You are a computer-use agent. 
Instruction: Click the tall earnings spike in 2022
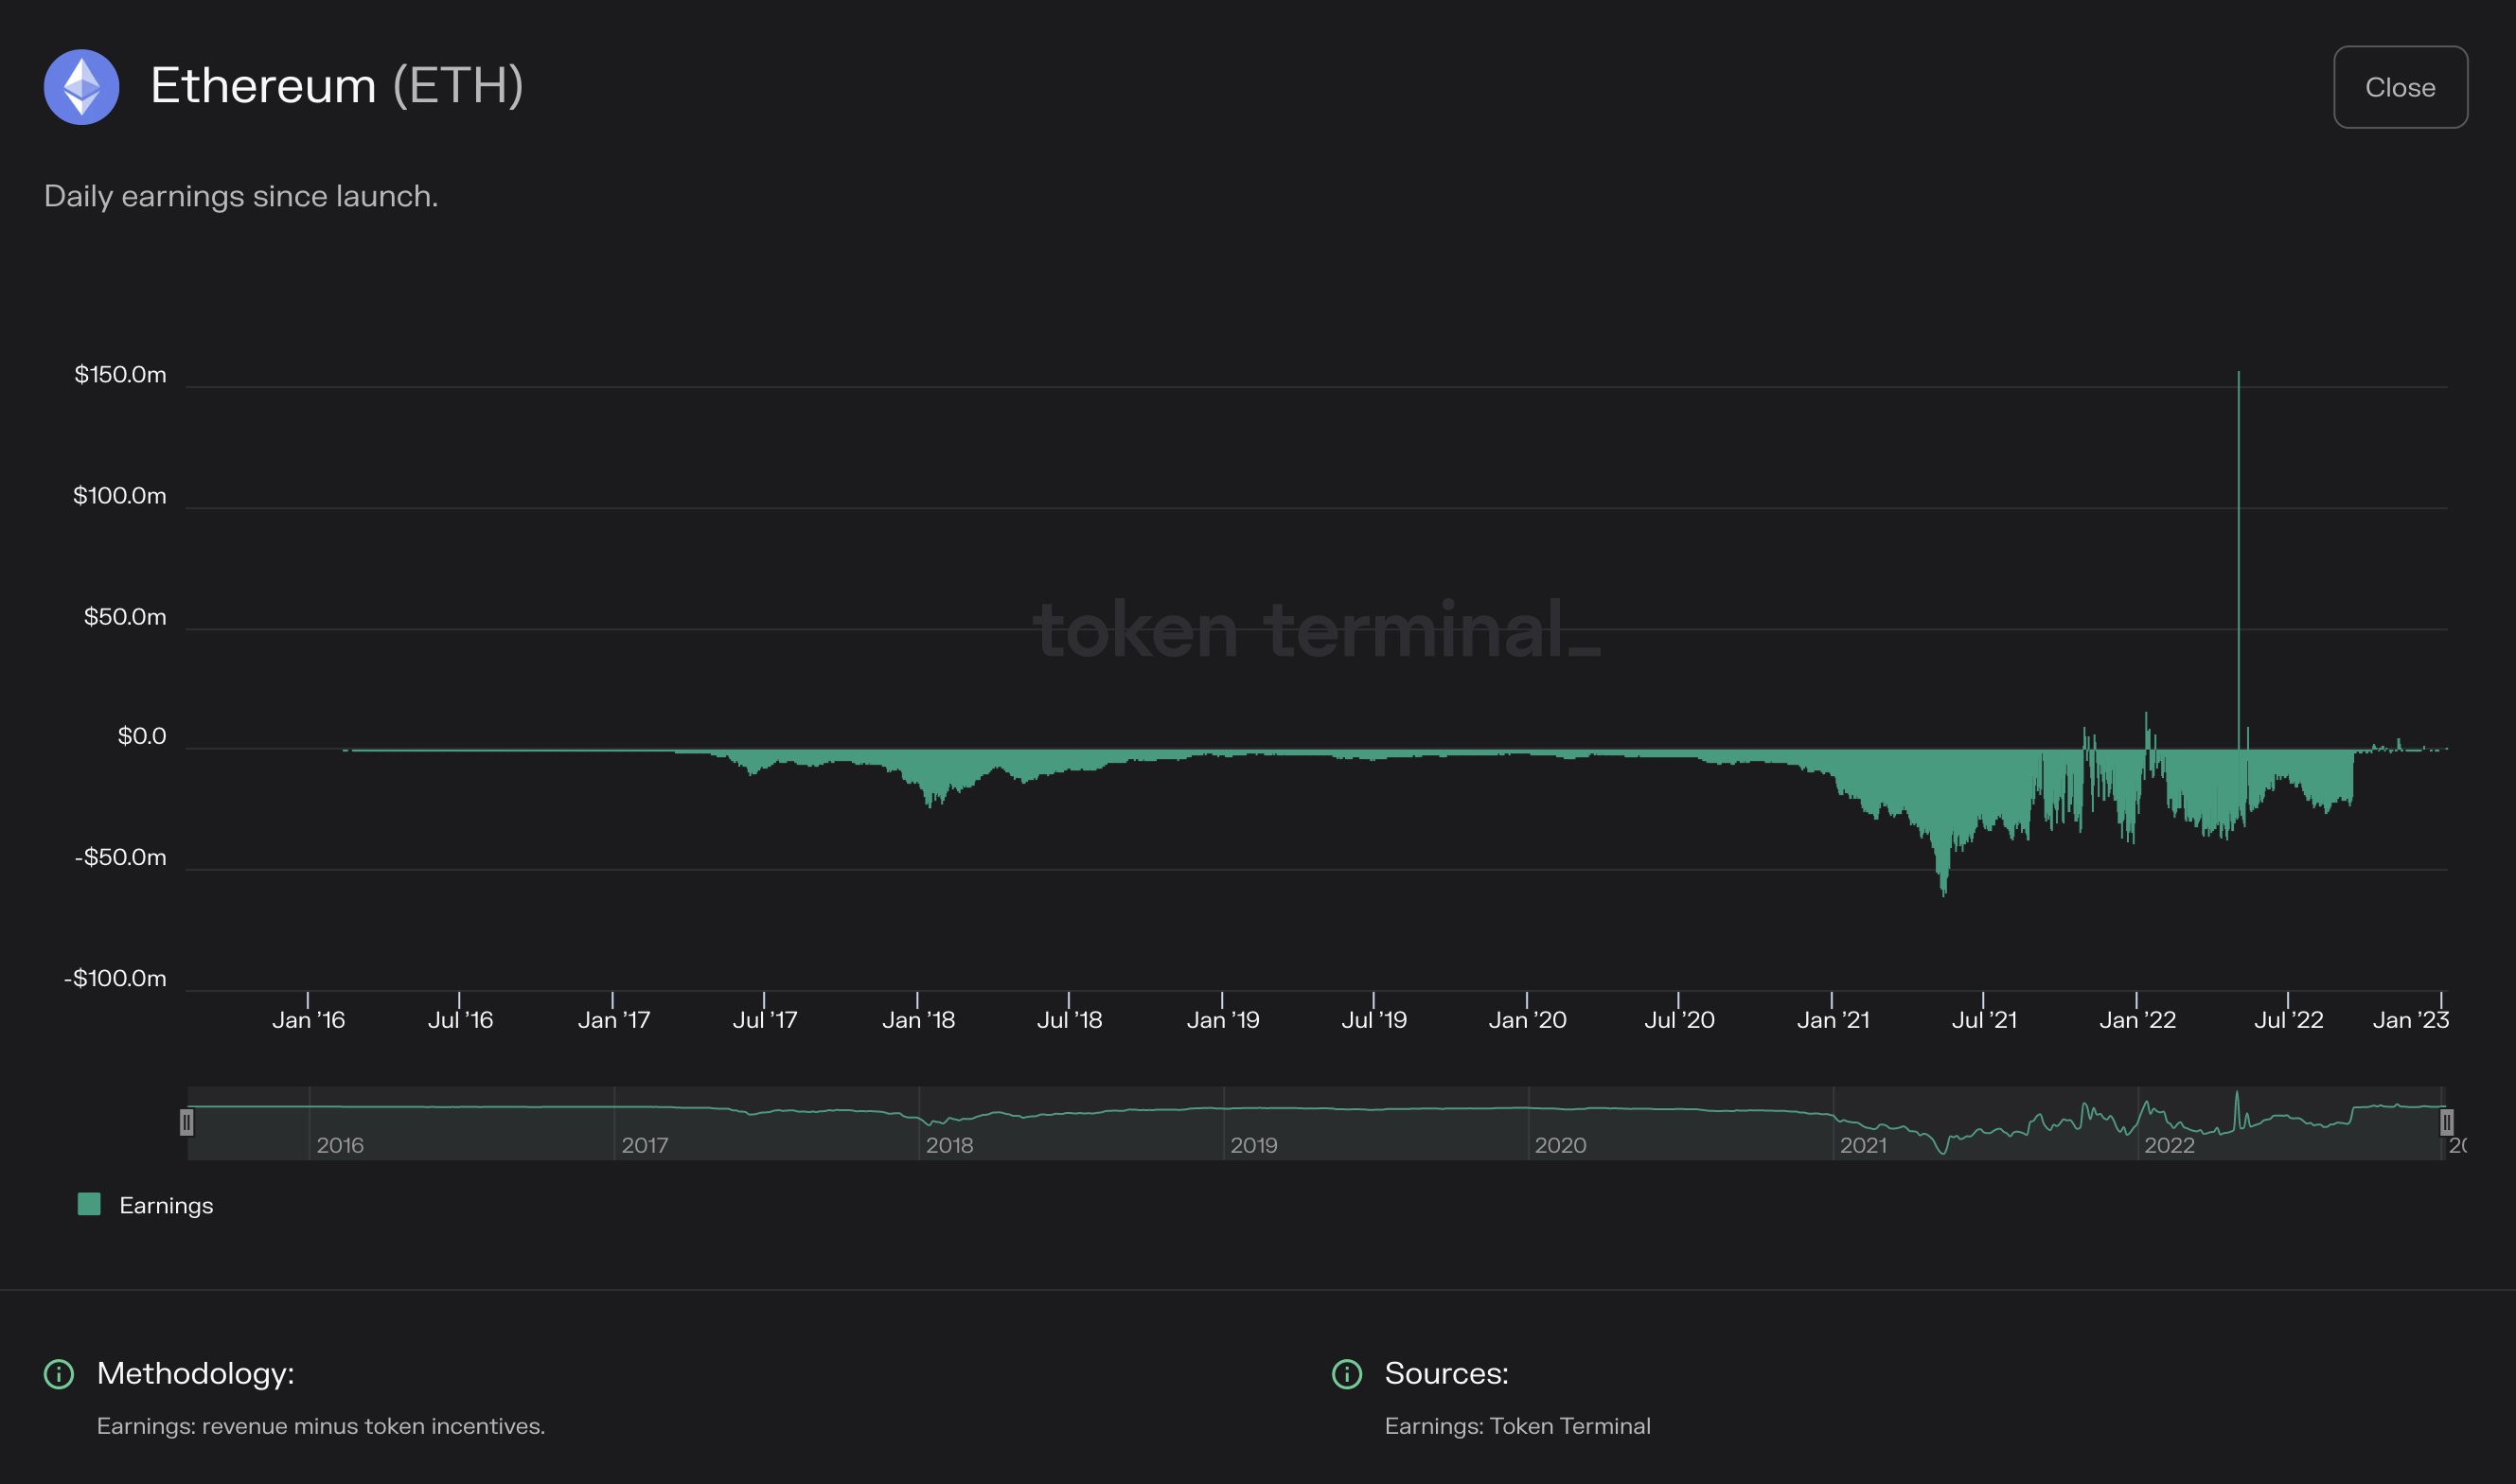2238,520
